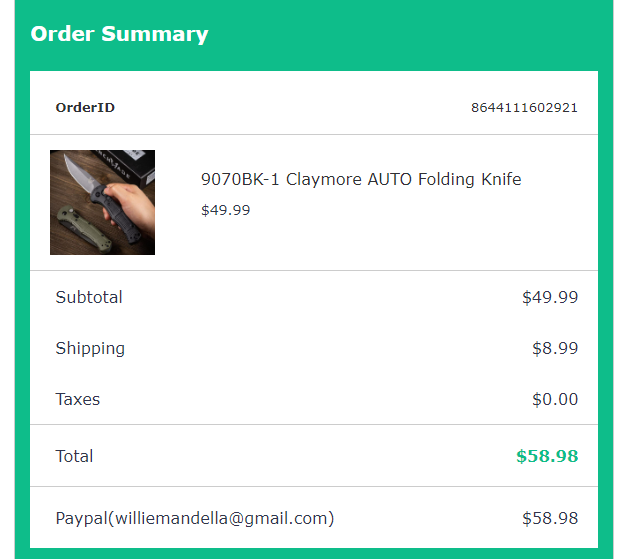Click the green Total amount $58.98

coord(546,456)
